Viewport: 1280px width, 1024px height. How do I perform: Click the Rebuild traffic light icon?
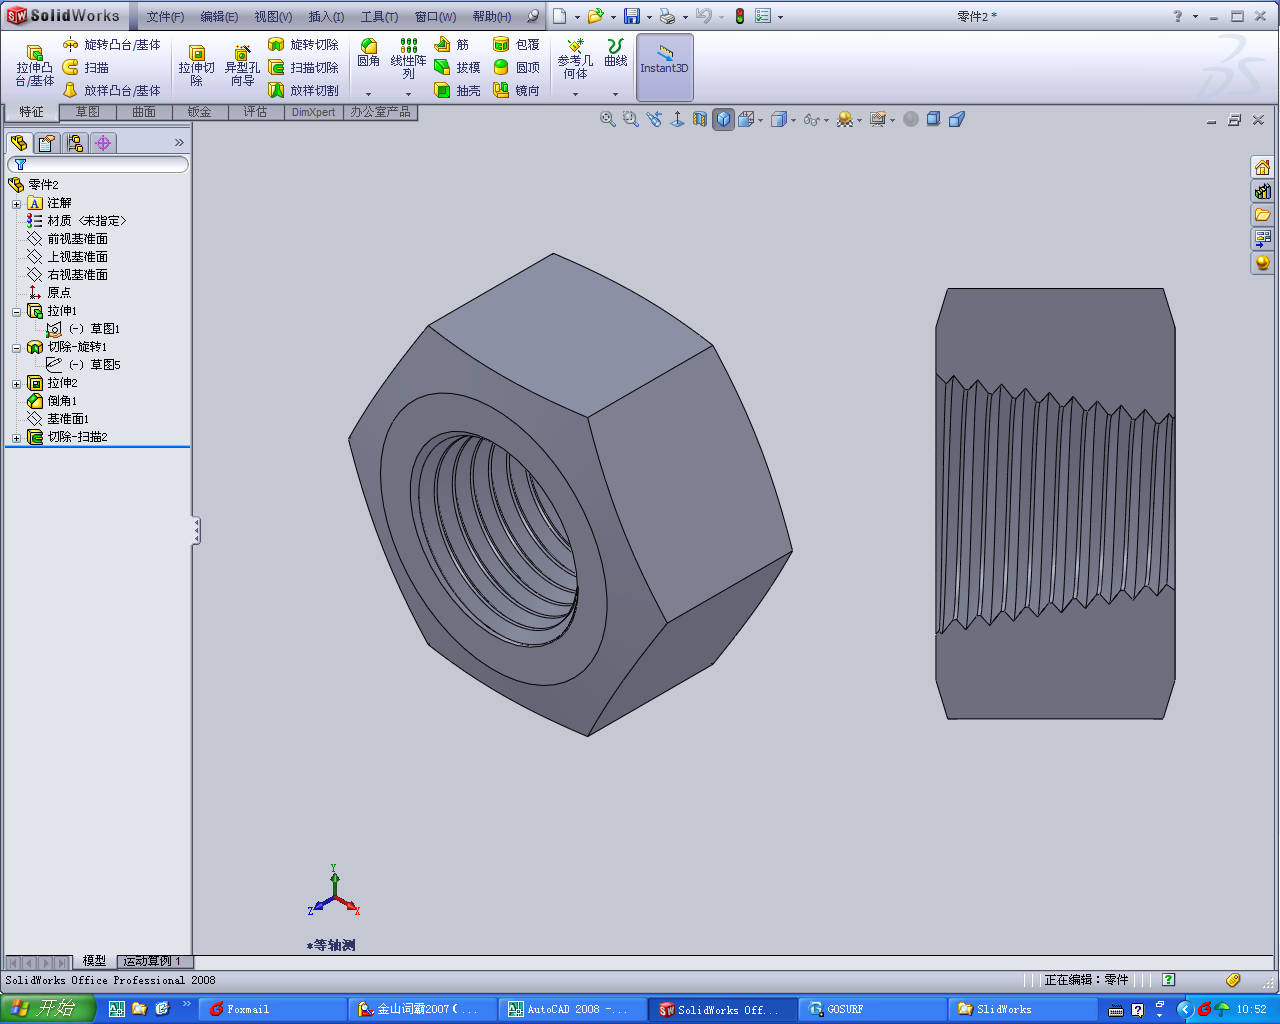pos(740,16)
